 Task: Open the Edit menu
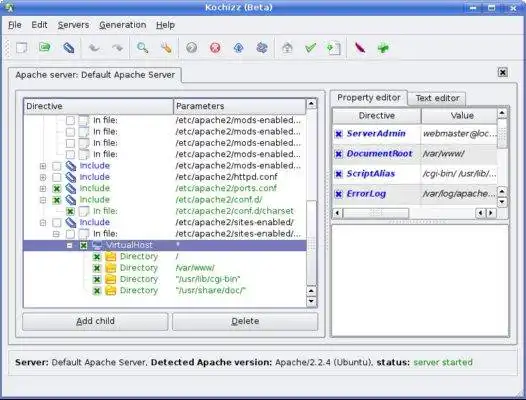tap(39, 25)
